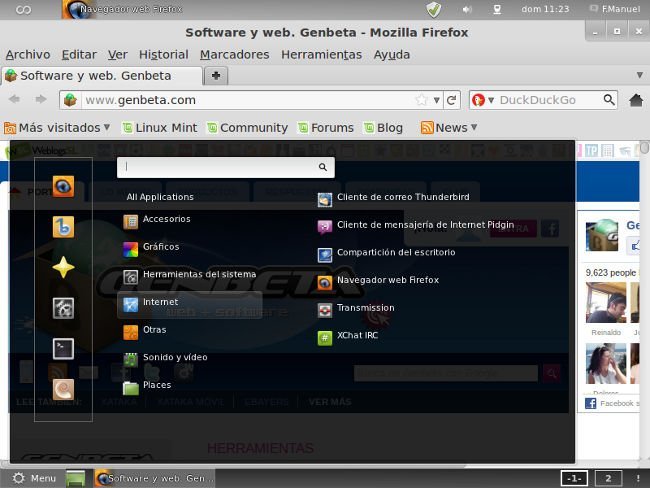Open the Places category
This screenshot has width=650, height=488.
[147, 386]
